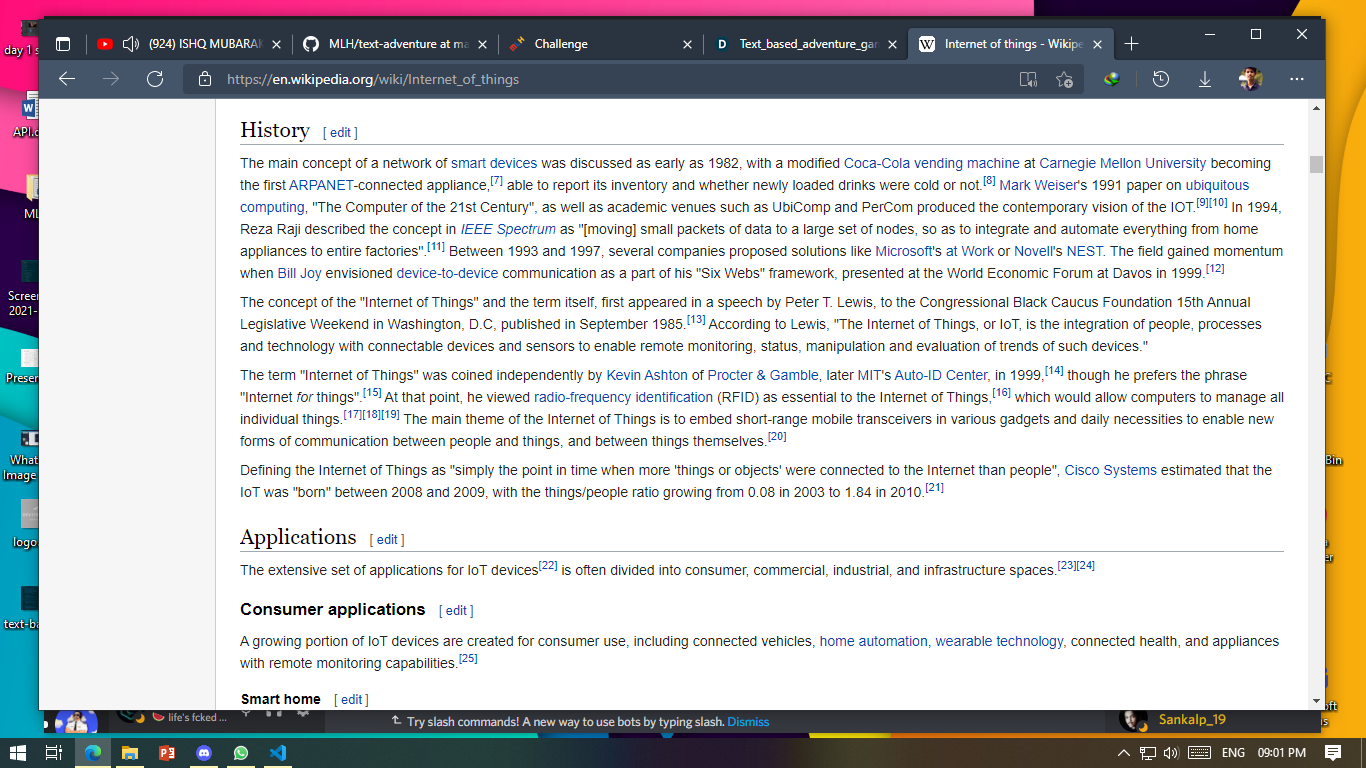The height and width of the screenshot is (768, 1366).
Task: Open PowerPoint from taskbar
Action: (167, 752)
